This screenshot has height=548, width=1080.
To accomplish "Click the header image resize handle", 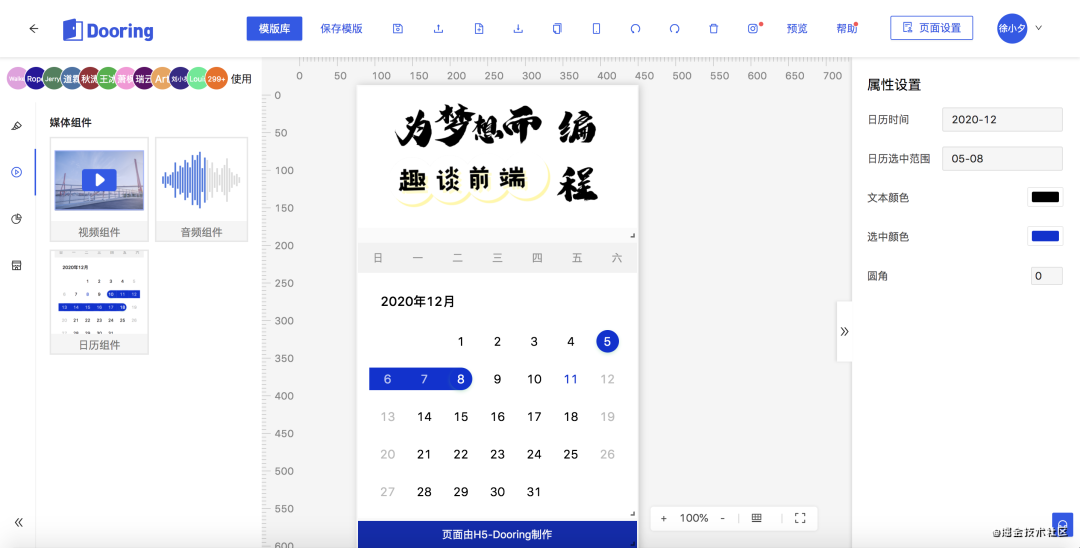I will click(632, 235).
